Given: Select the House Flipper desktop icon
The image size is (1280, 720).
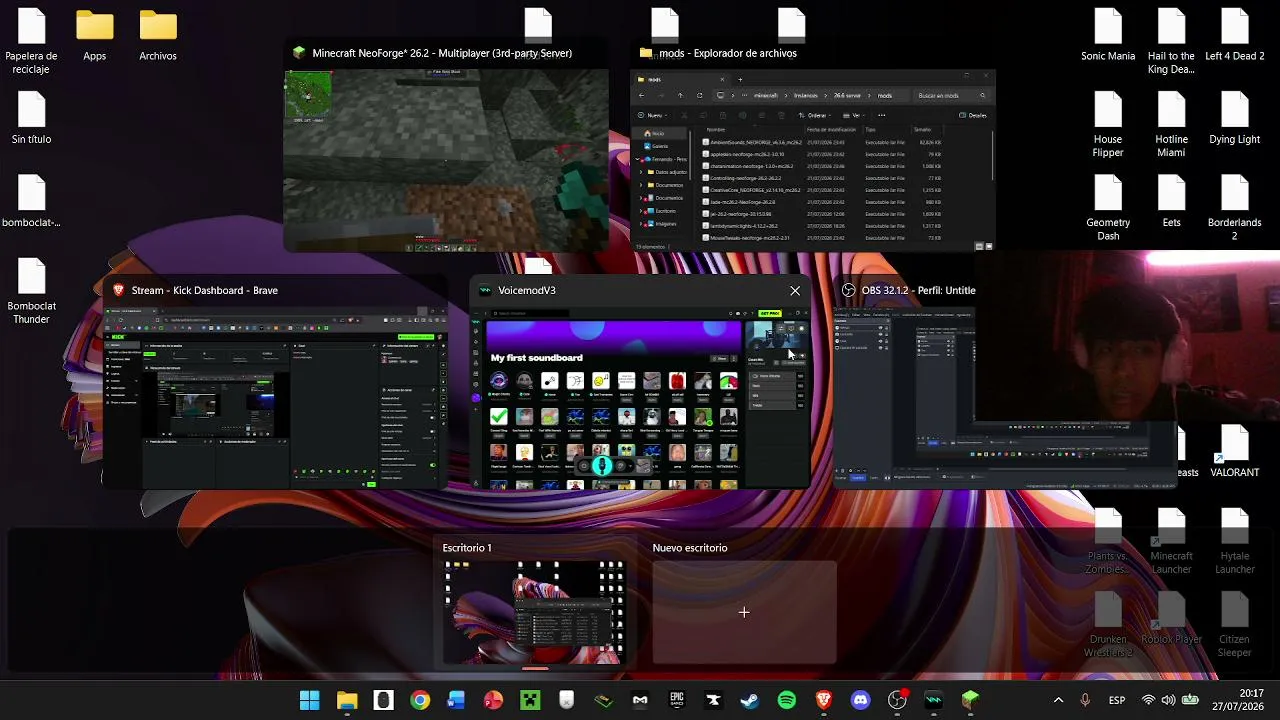Looking at the screenshot, I should [1108, 125].
